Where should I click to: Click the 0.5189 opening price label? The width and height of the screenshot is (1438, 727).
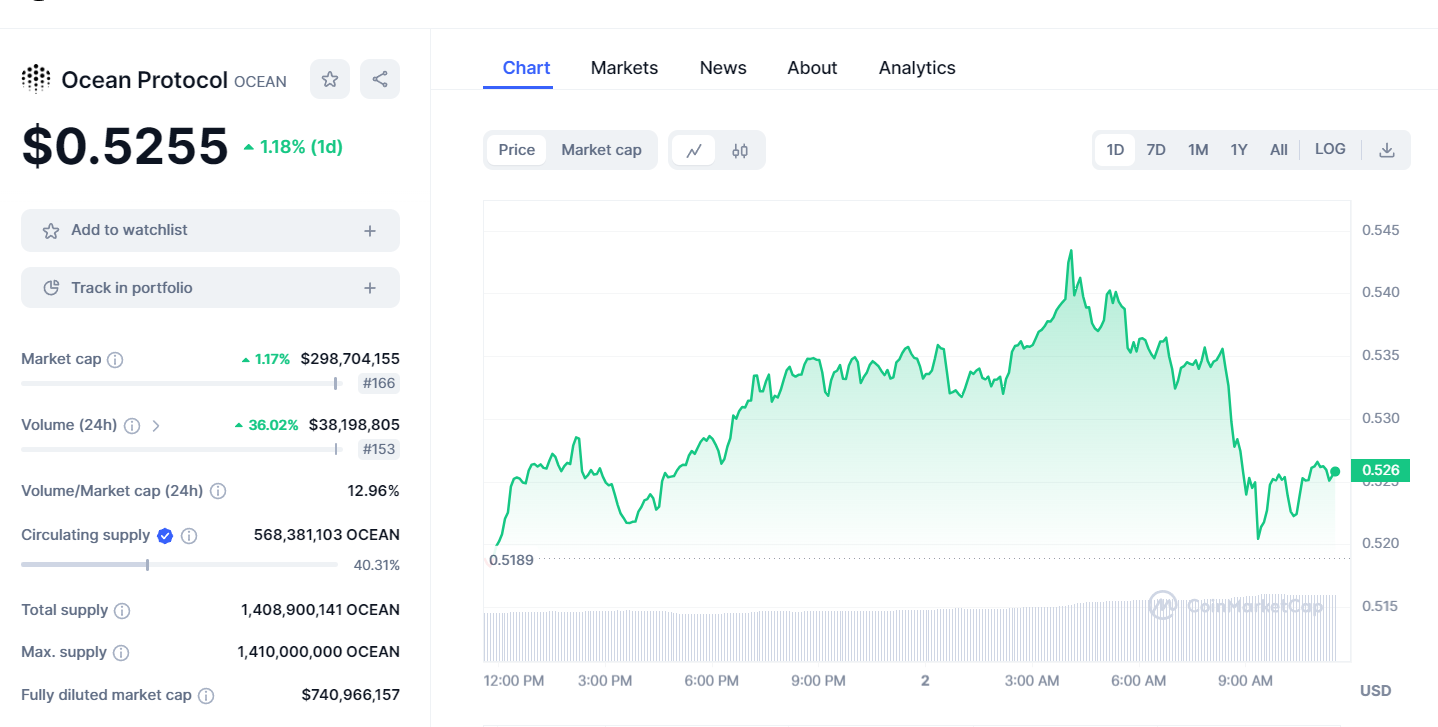[511, 560]
